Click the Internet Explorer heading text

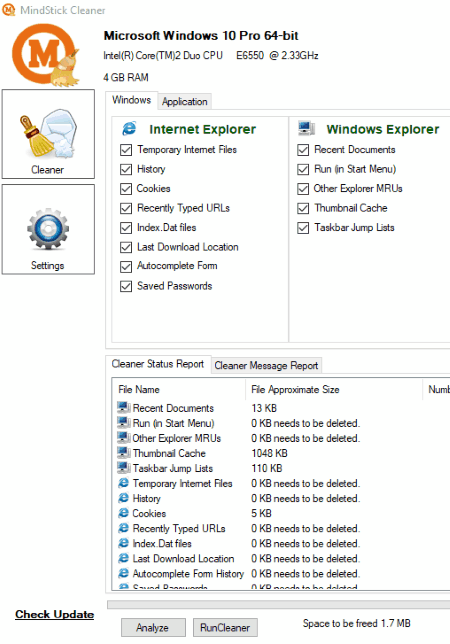[203, 129]
